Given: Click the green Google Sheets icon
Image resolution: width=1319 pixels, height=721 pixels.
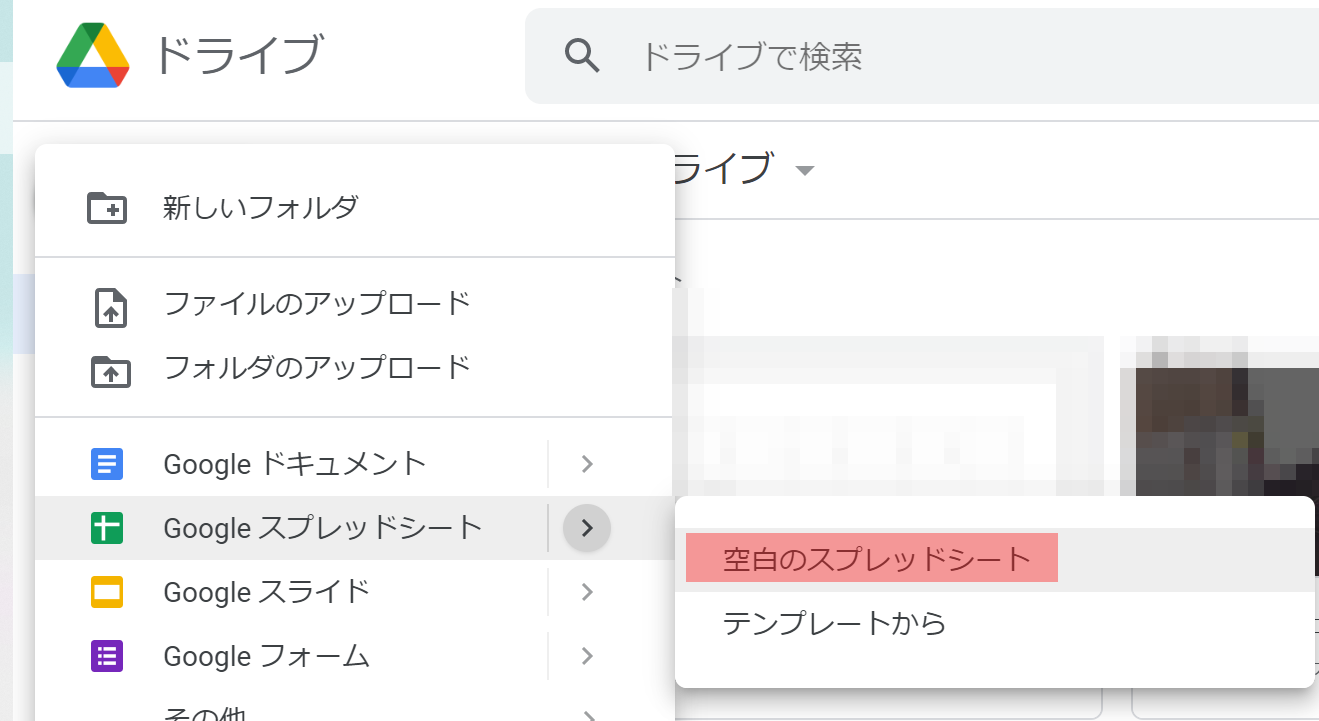Looking at the screenshot, I should [107, 528].
